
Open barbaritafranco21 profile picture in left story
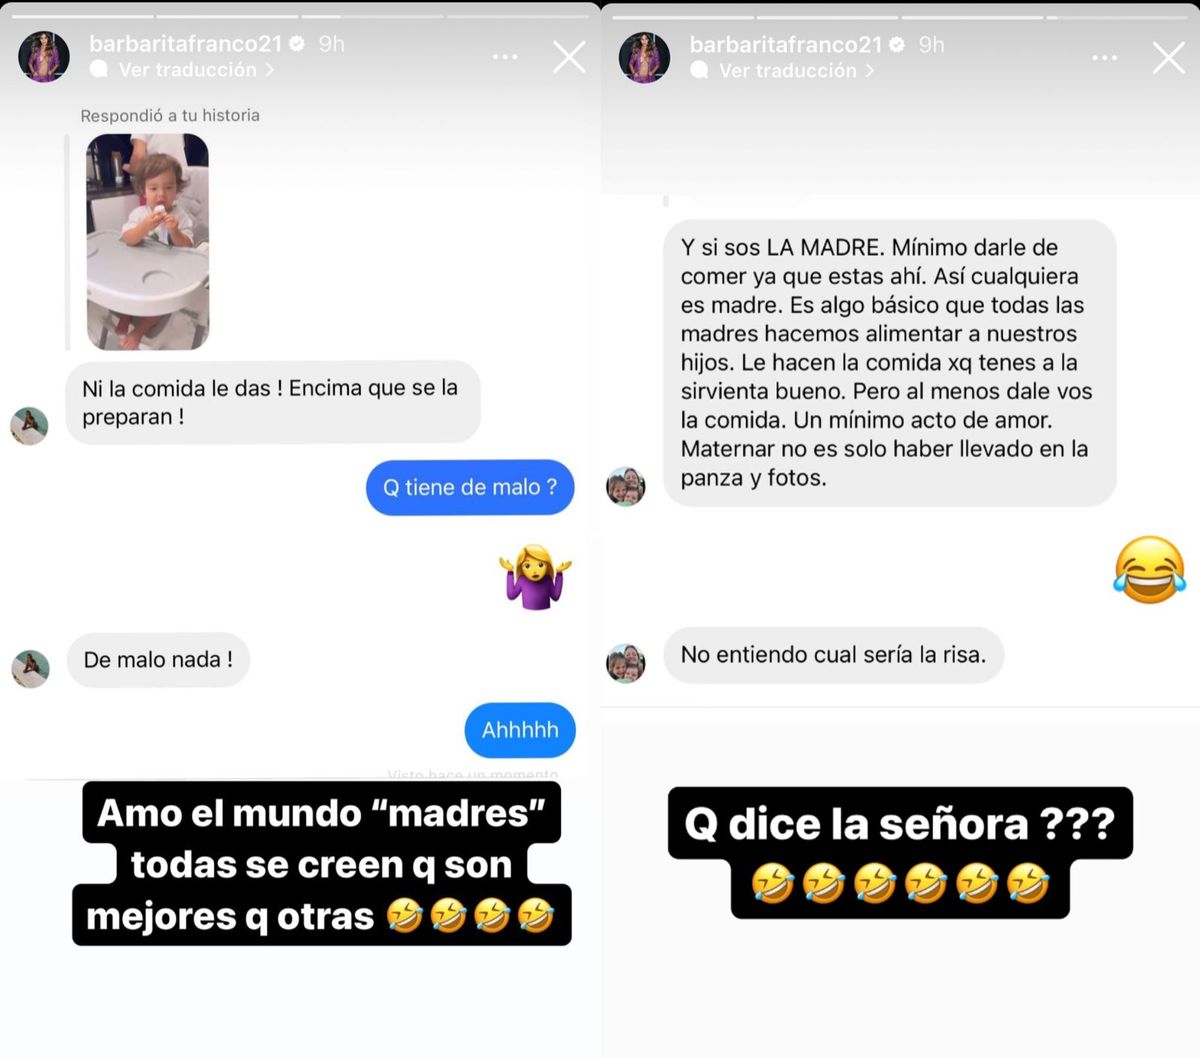pos(44,56)
